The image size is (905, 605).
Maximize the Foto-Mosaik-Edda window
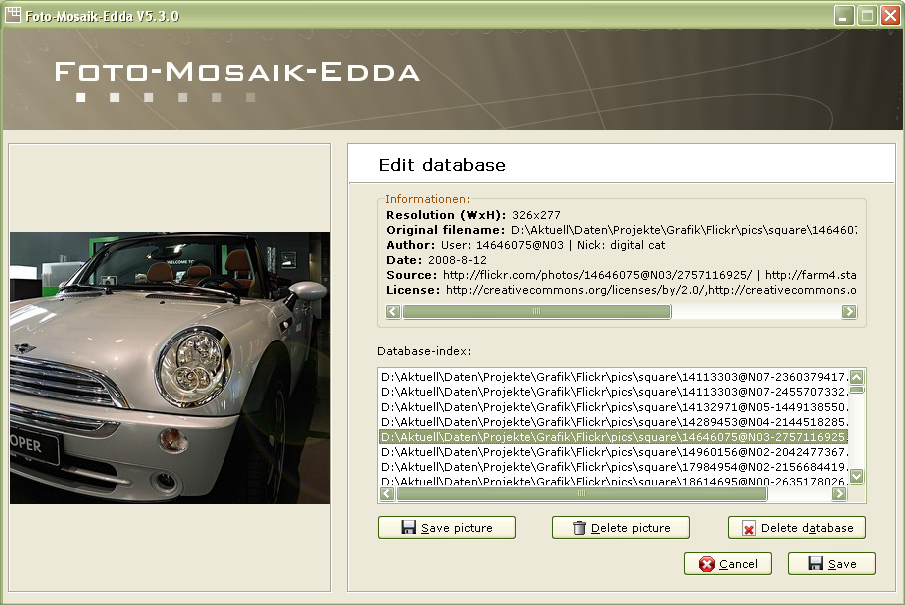(x=867, y=15)
